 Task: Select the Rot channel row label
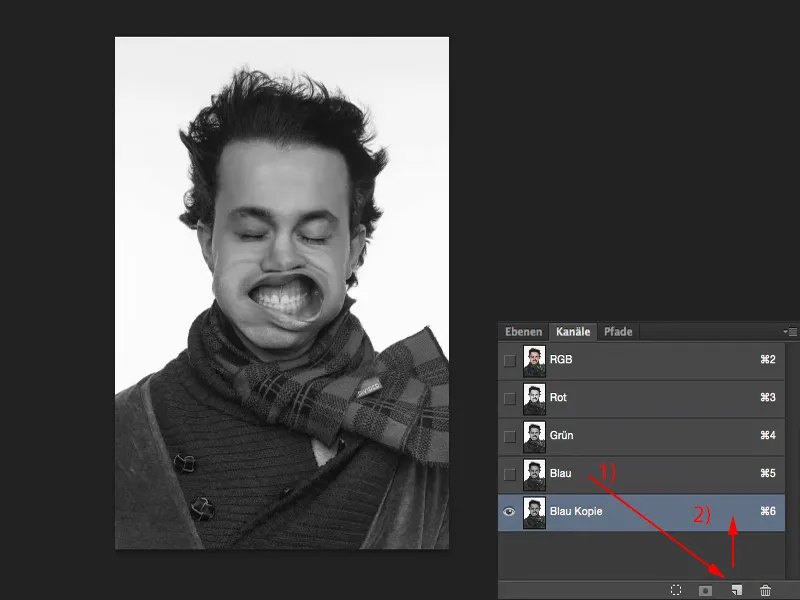[x=558, y=397]
